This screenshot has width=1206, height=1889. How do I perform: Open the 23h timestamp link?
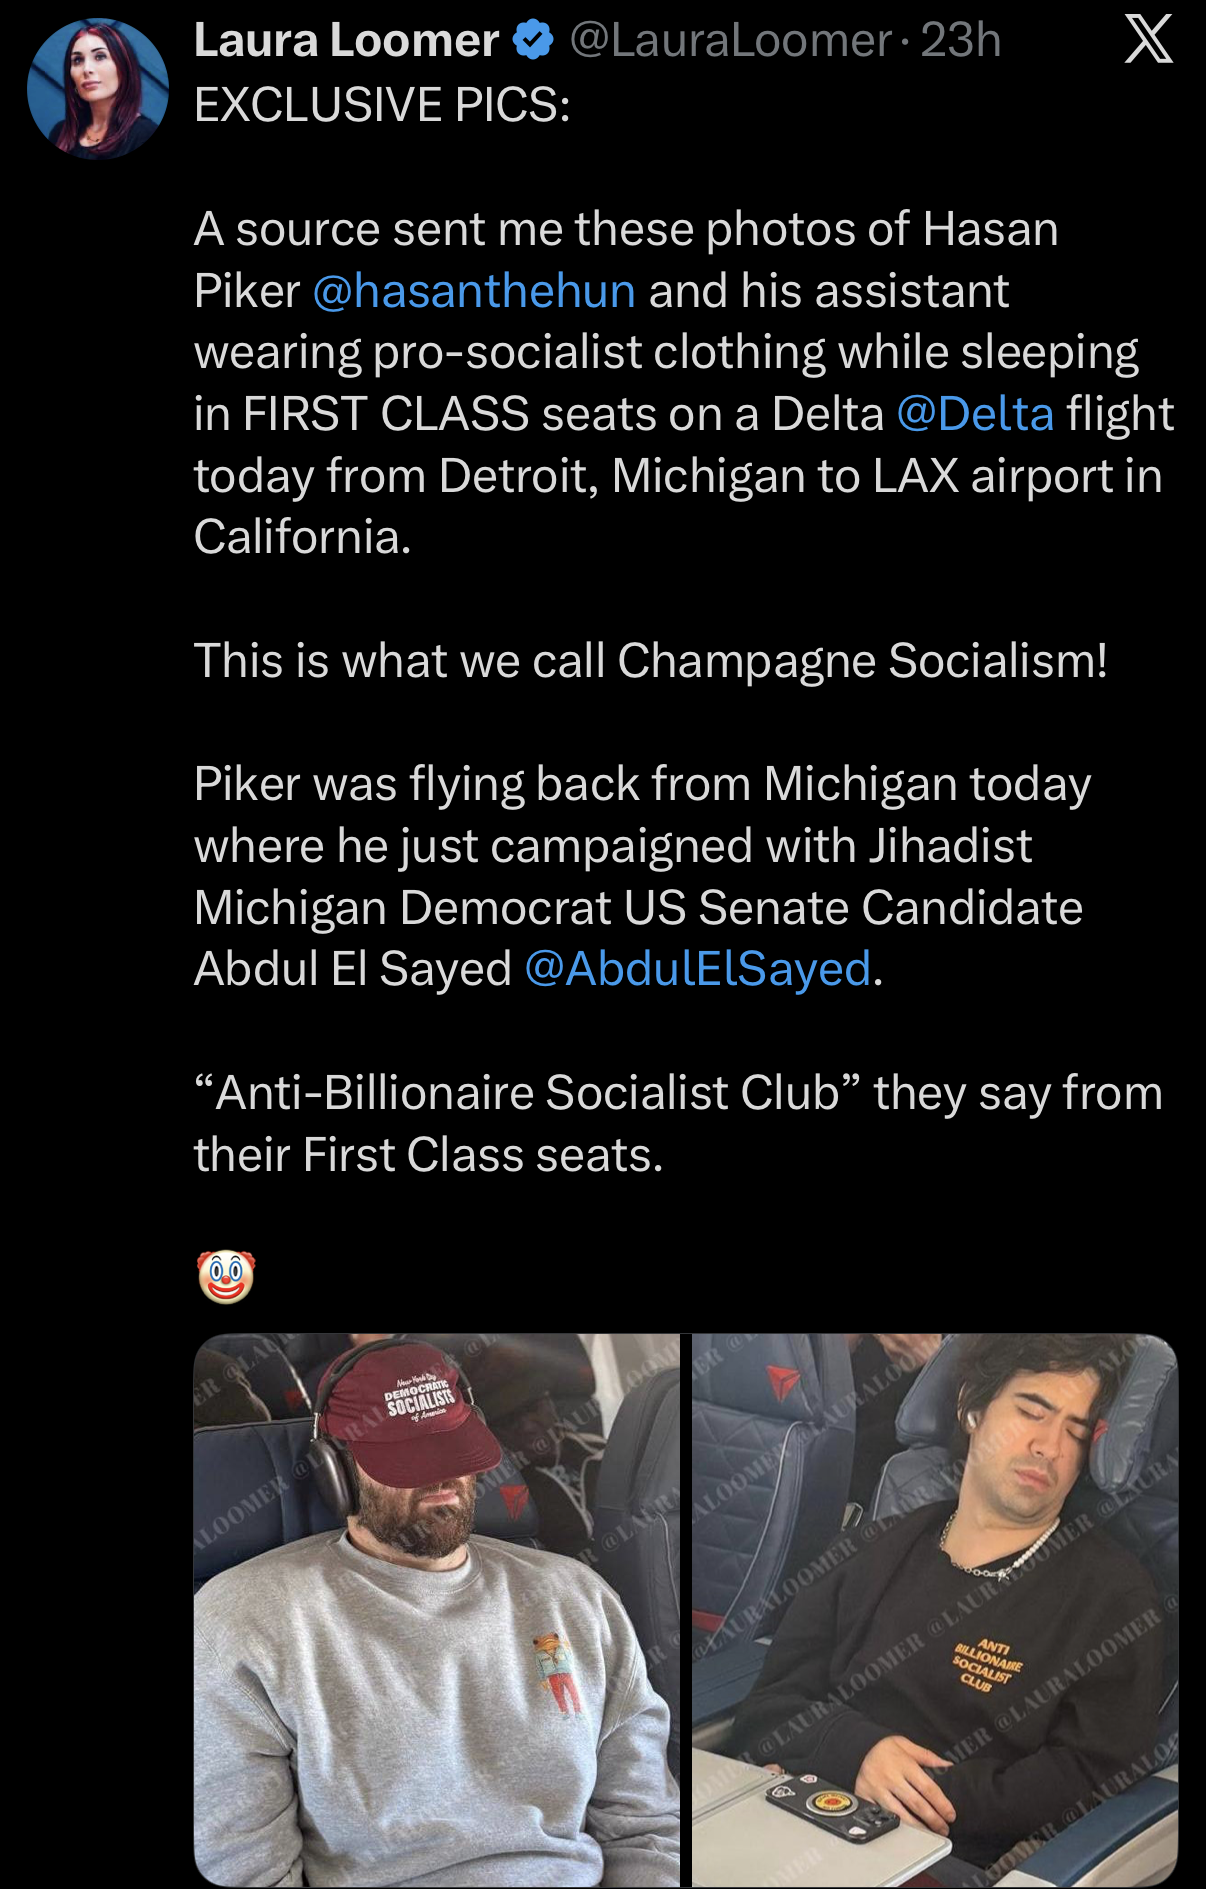[960, 41]
